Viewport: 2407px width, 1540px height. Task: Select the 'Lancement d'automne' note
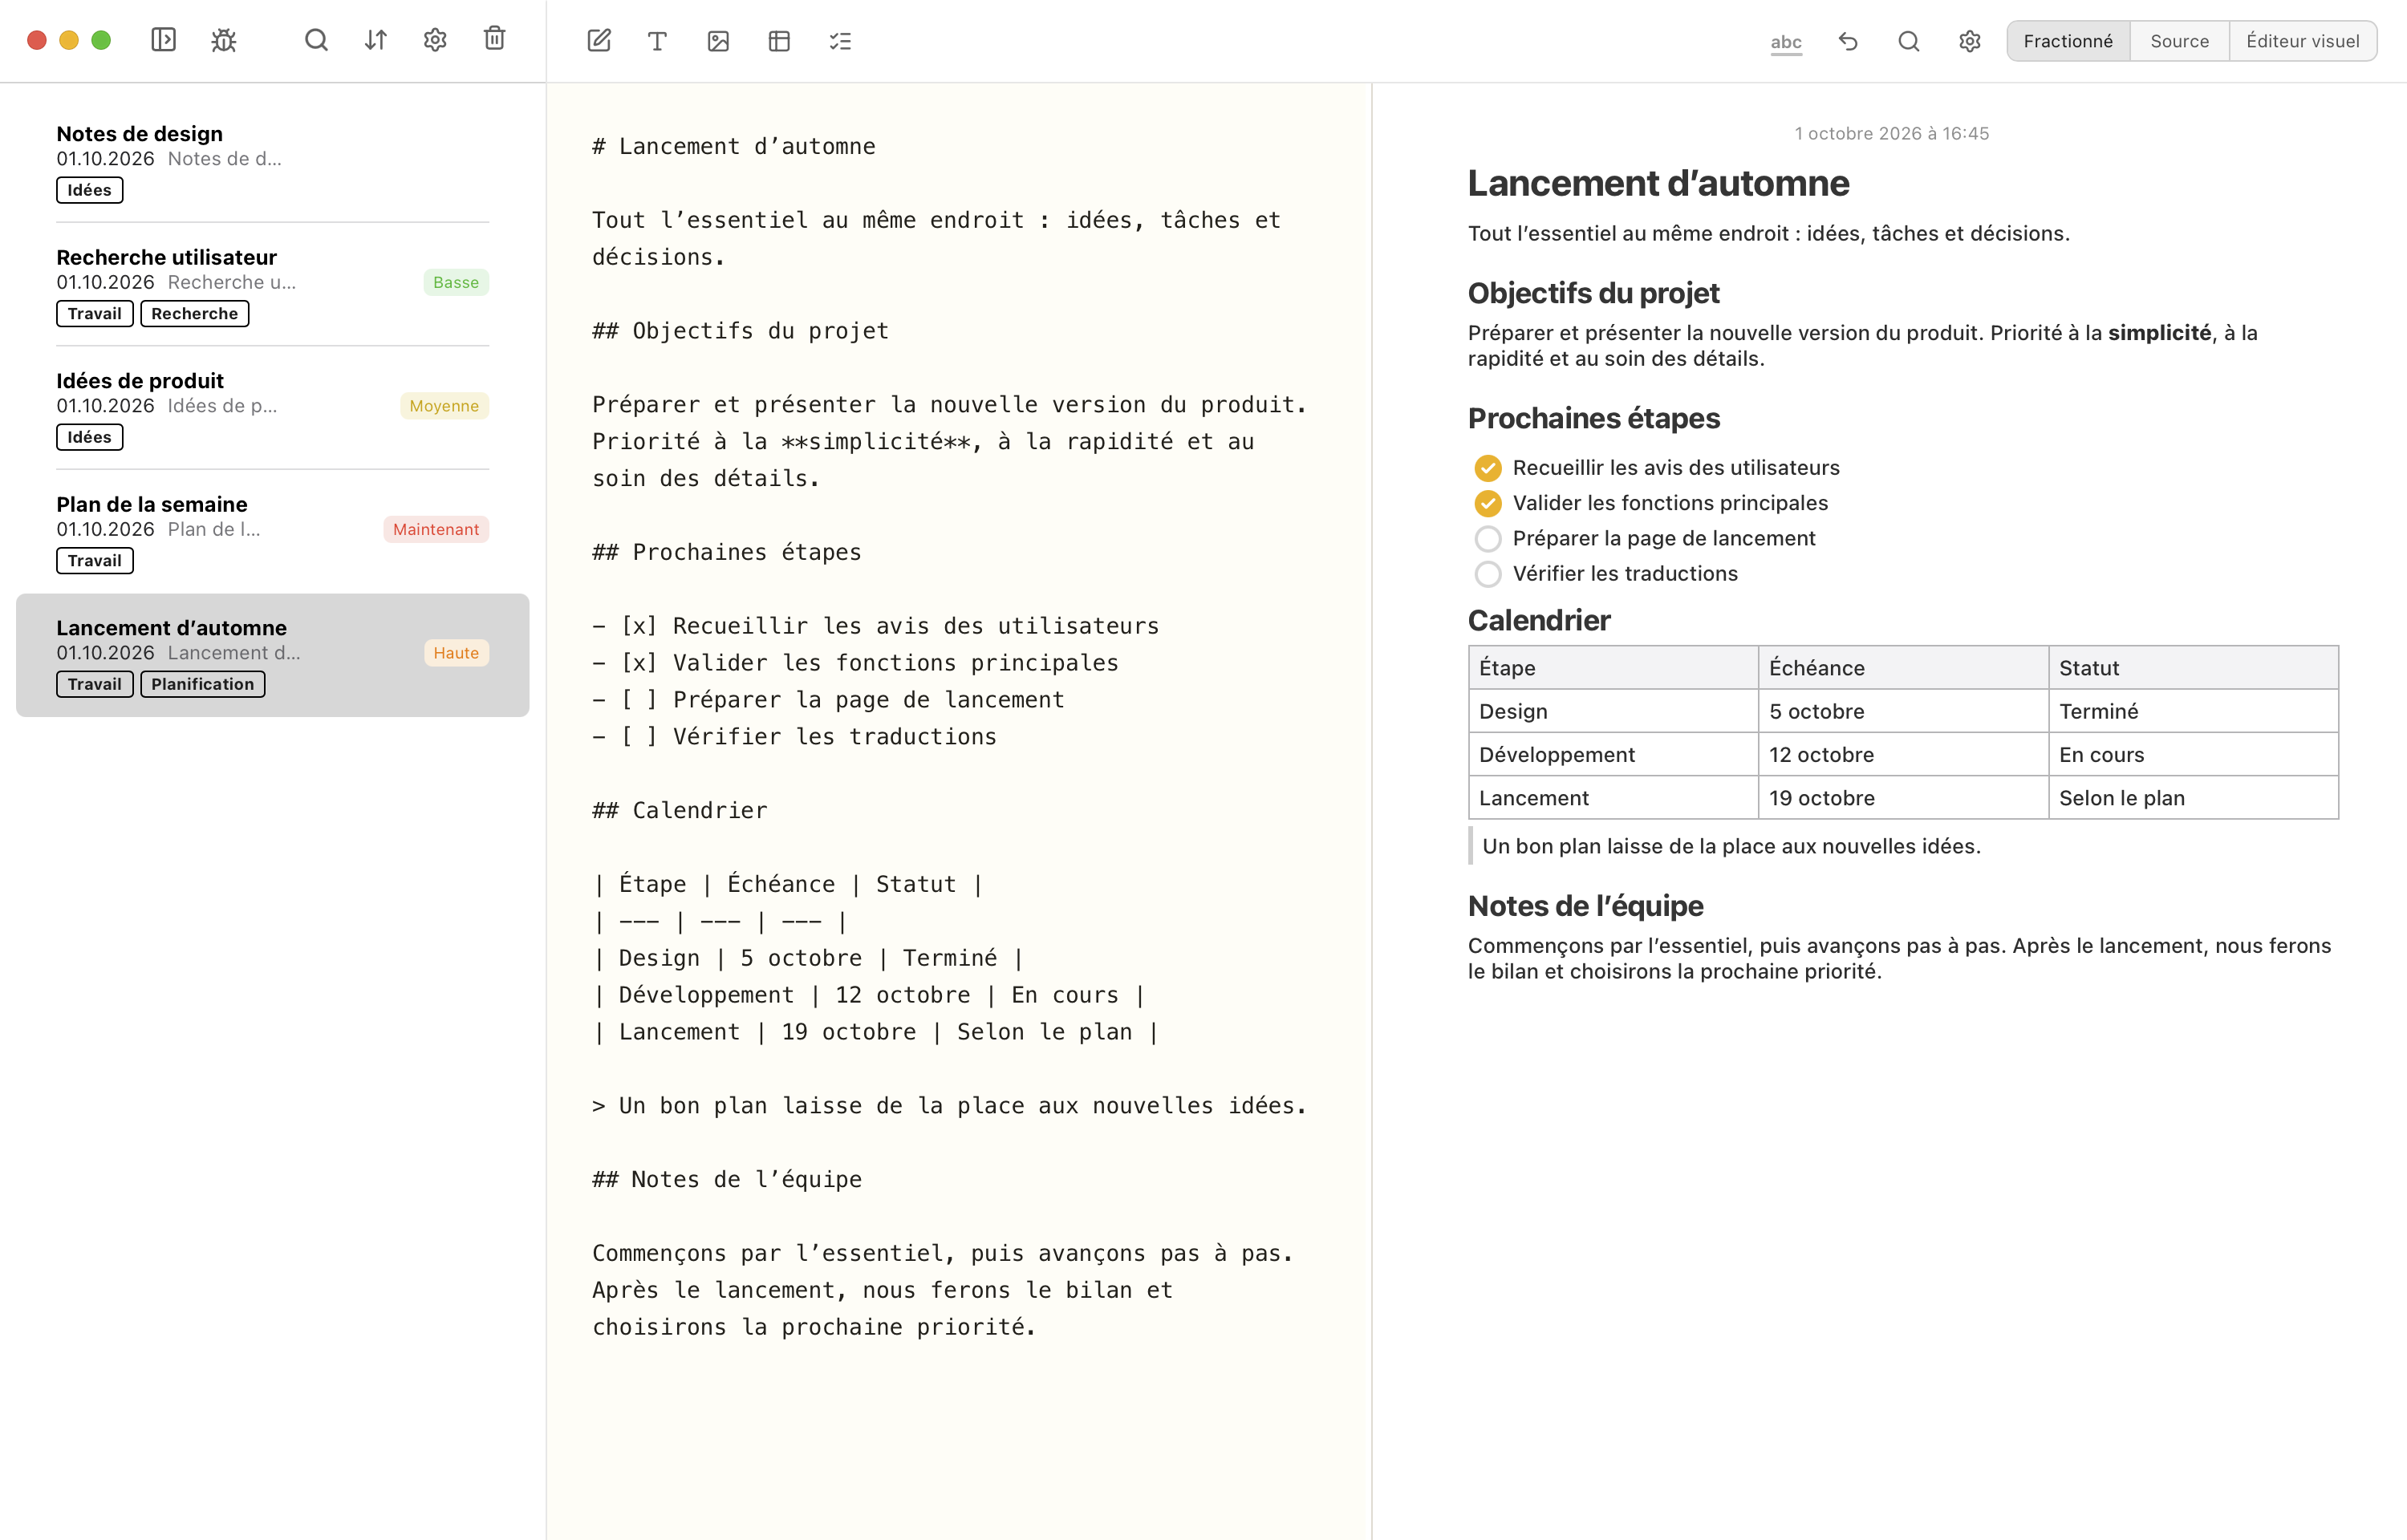pos(272,655)
